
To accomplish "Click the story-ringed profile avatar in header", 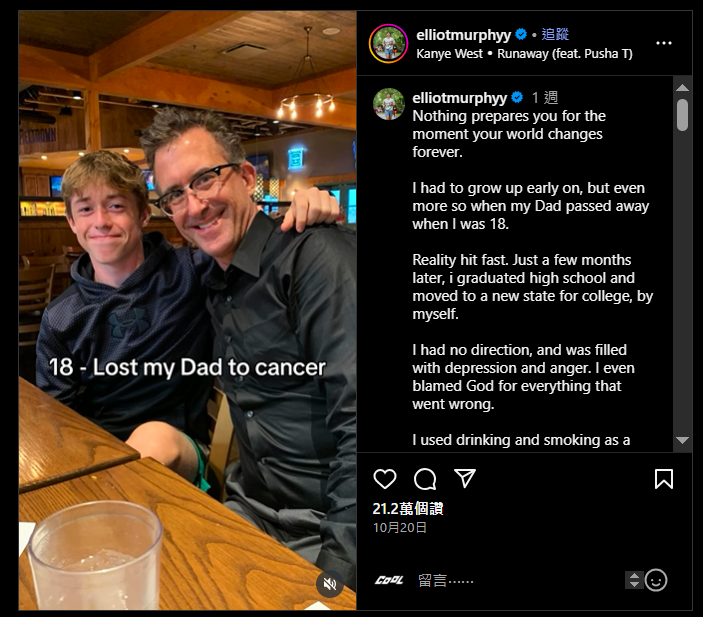I will (388, 43).
